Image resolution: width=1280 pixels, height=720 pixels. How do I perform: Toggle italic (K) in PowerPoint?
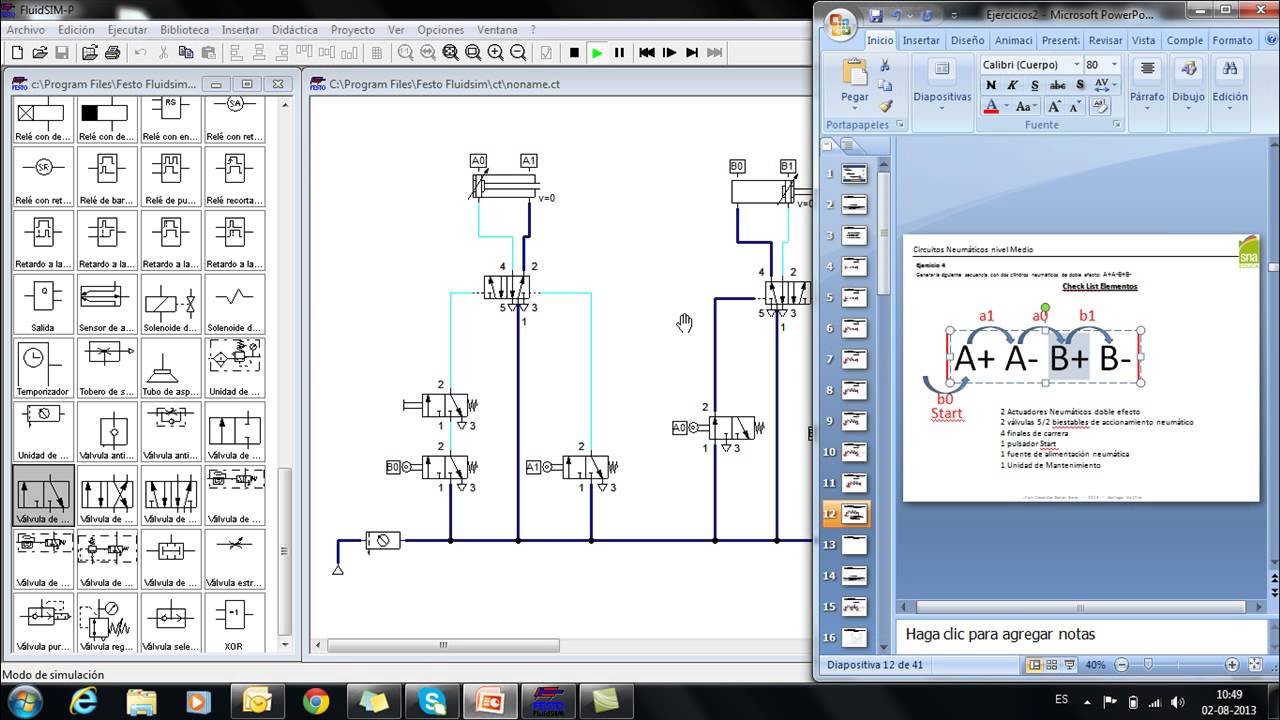1012,86
